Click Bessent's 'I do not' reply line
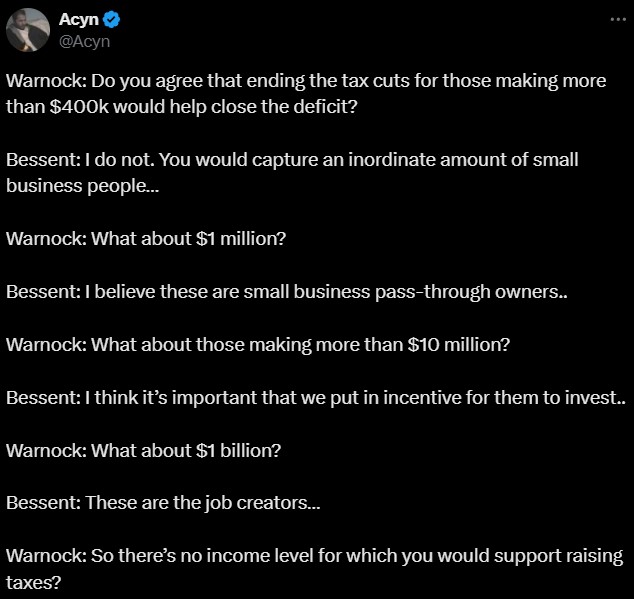The image size is (634, 599). (292, 160)
